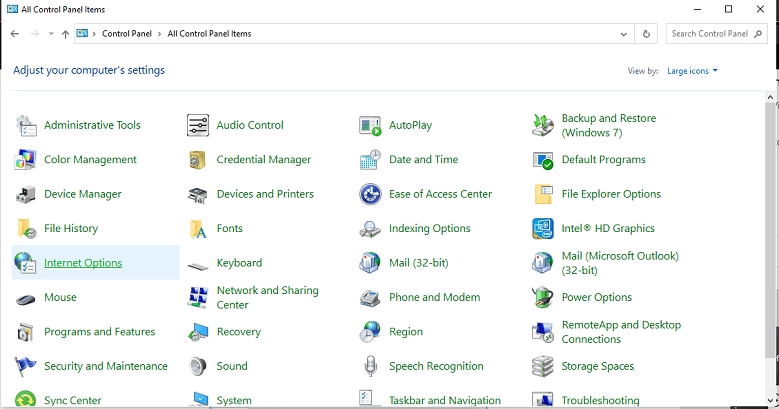Viewport: 779px width, 409px height.
Task: Open the Default Programs icon
Action: (x=543, y=160)
